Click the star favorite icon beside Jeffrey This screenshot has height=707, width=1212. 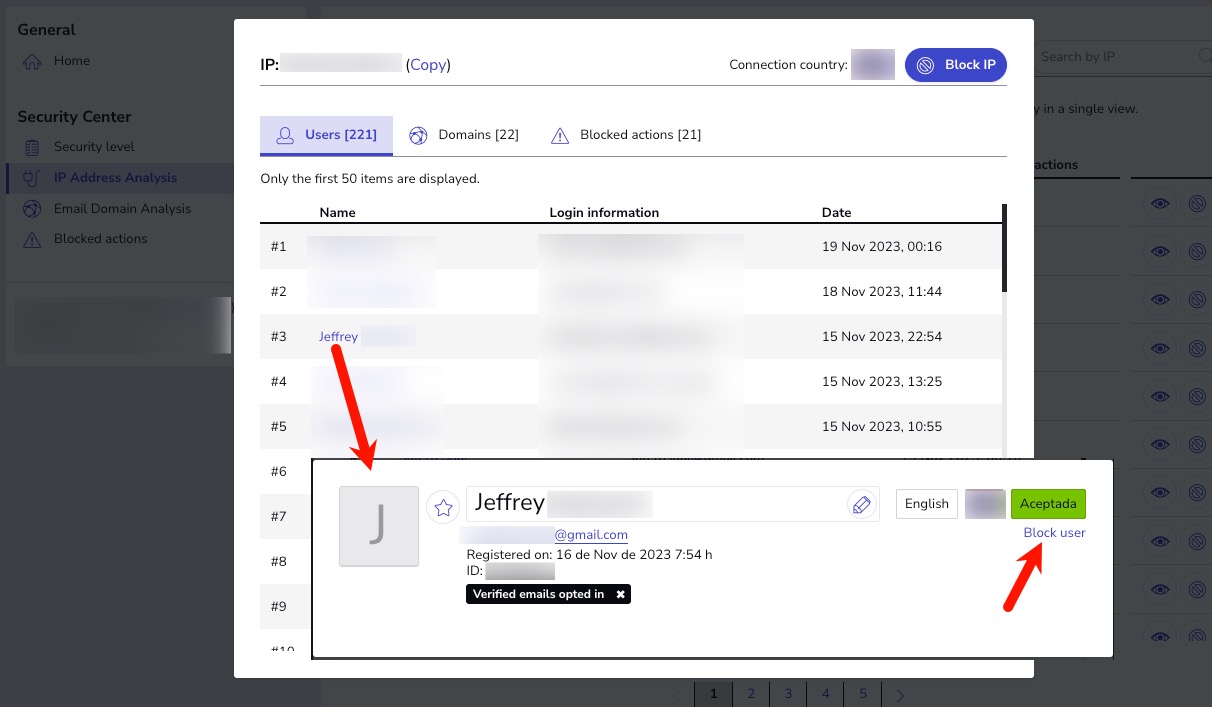point(443,507)
